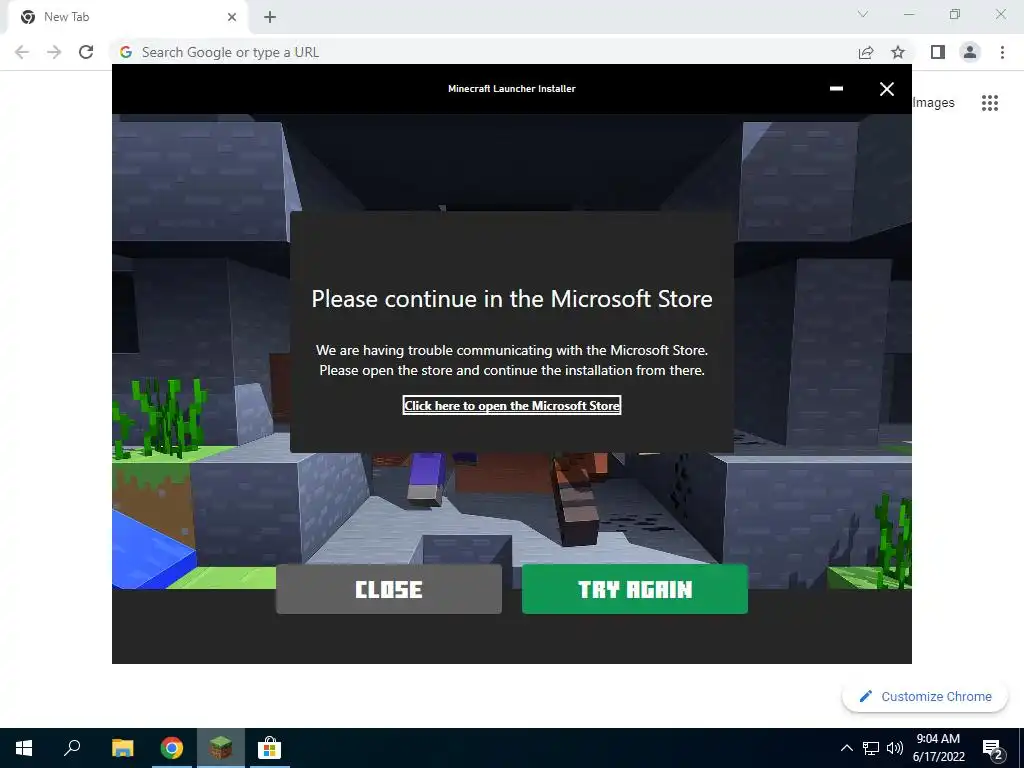The image size is (1024, 768).
Task: Close the New Tab tab
Action: pyautogui.click(x=232, y=17)
